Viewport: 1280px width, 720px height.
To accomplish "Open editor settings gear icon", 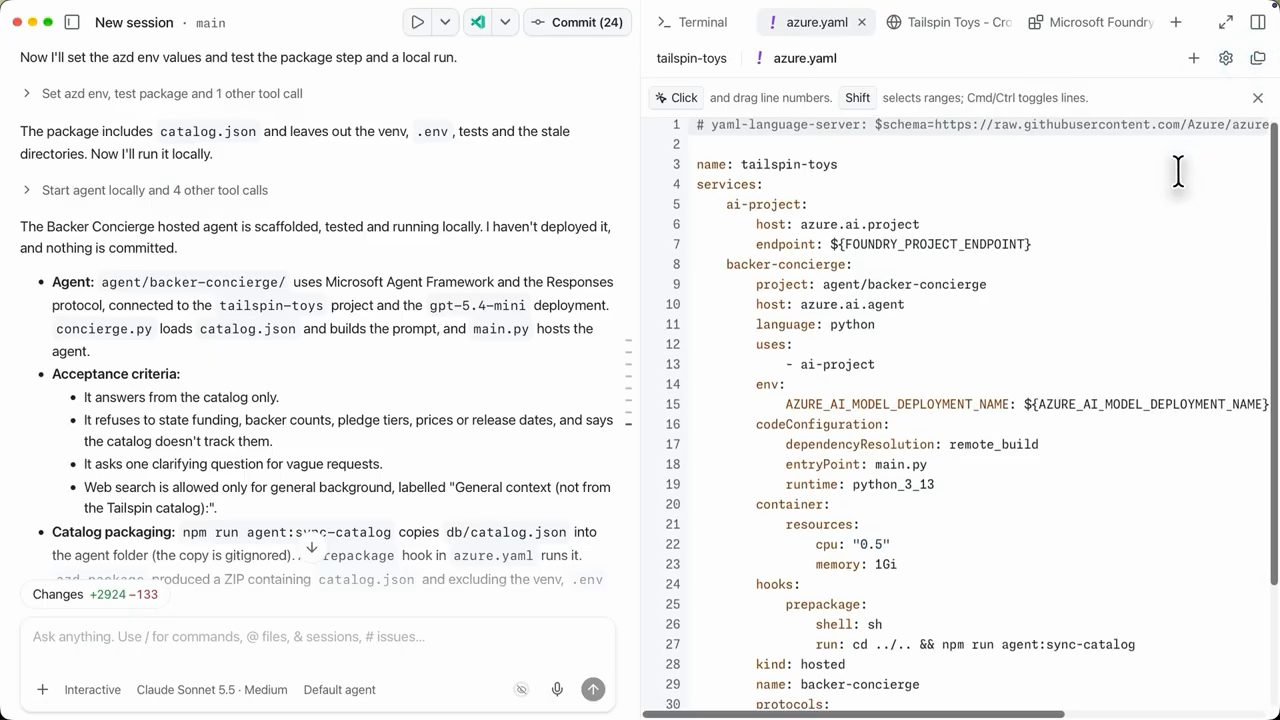I will click(x=1226, y=58).
